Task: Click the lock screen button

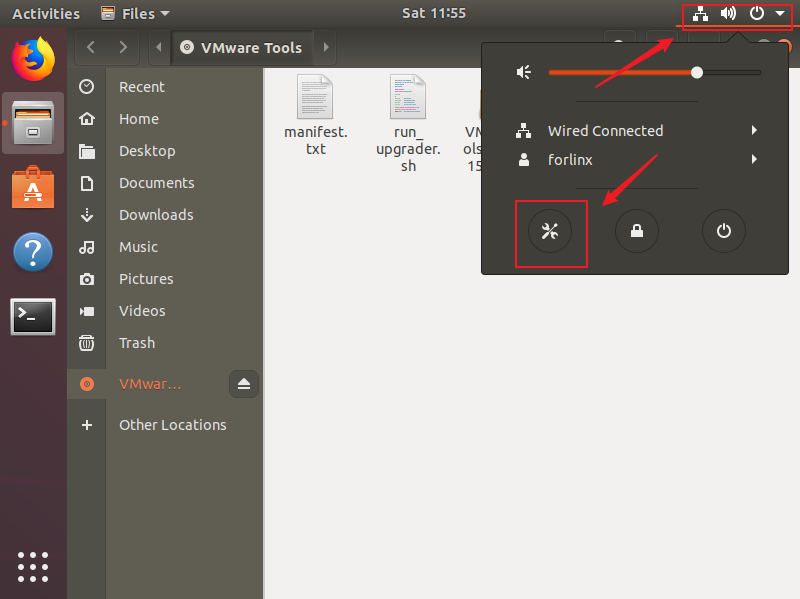Action: pos(636,232)
